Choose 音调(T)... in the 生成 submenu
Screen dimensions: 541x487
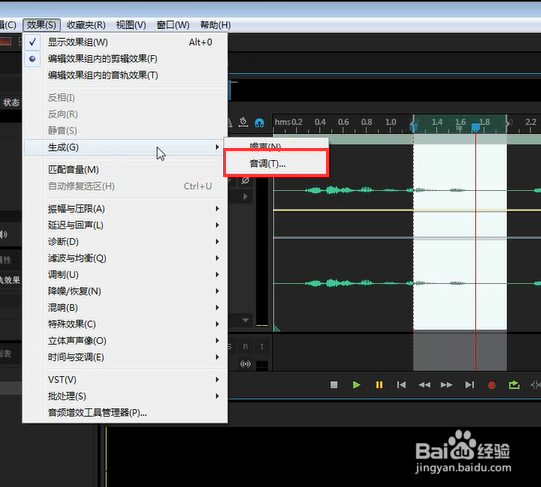[276, 164]
